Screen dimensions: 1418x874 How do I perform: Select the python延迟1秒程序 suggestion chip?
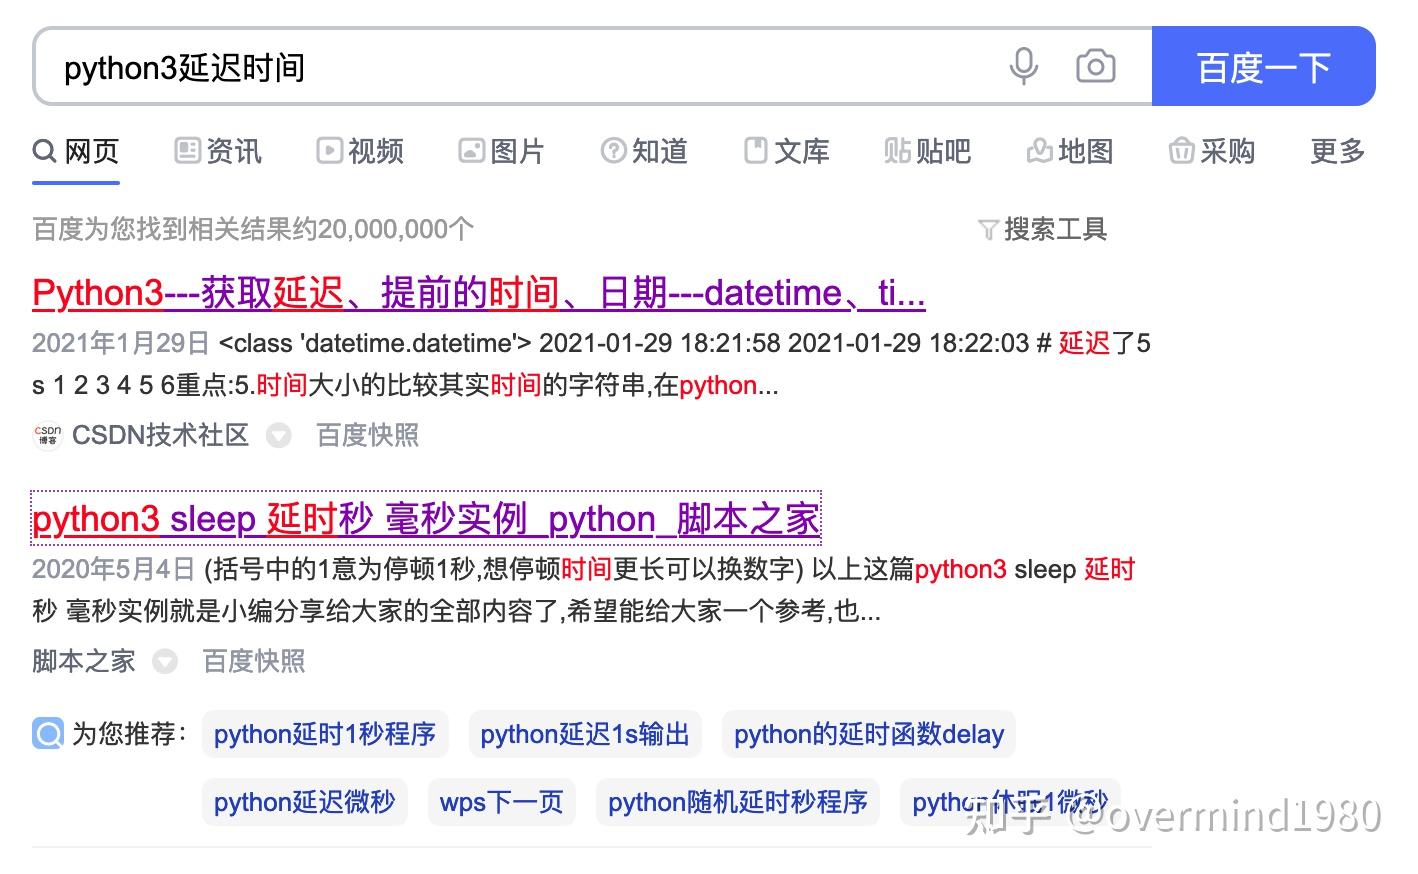tap(324, 733)
